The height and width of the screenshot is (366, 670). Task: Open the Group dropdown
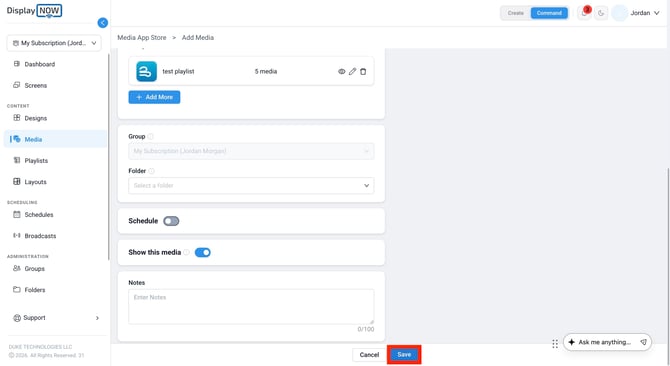[x=251, y=151]
